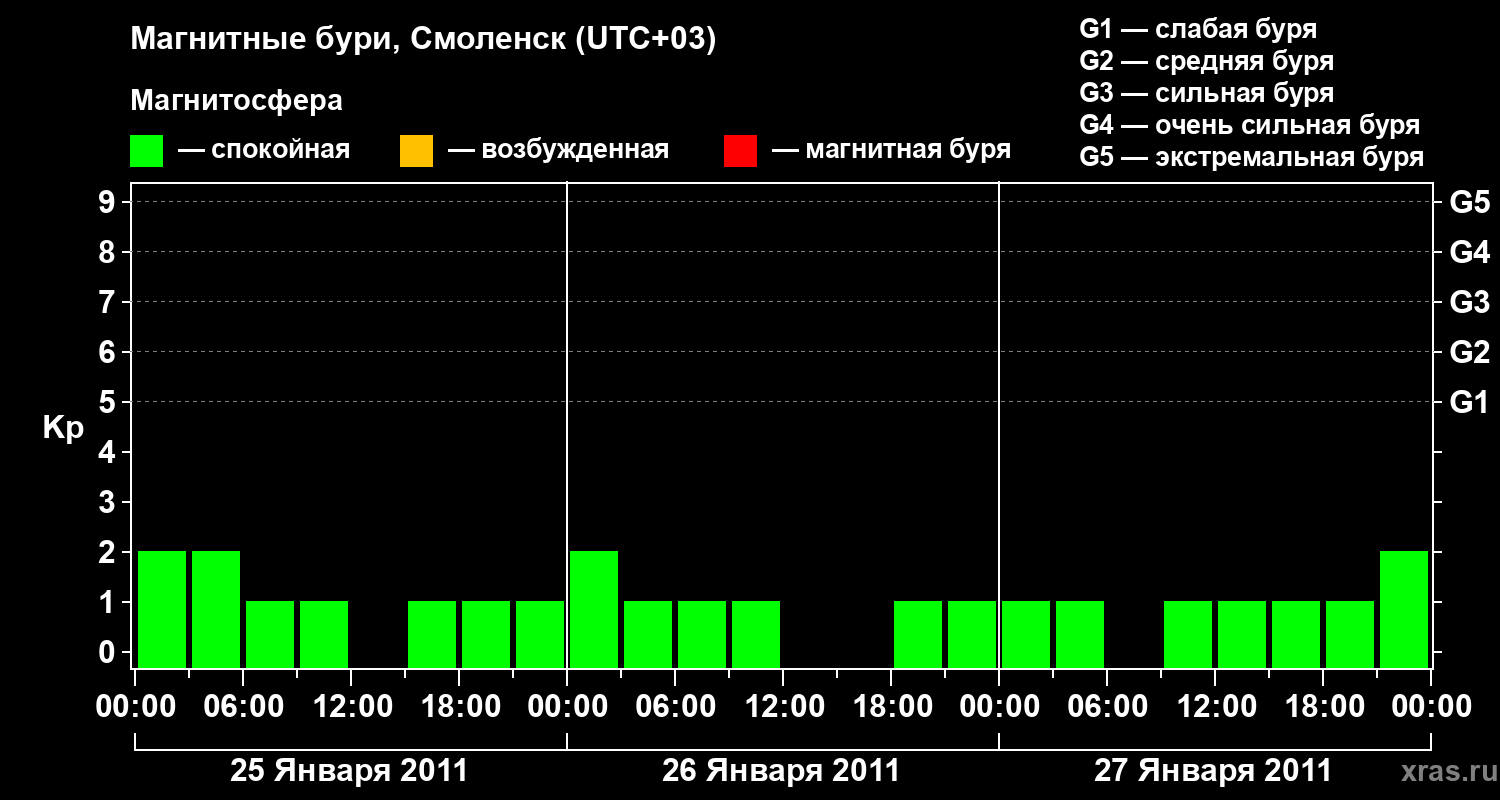This screenshot has height=800, width=1500.
Task: Click the 'G1' label on right axis
Action: point(1469,402)
